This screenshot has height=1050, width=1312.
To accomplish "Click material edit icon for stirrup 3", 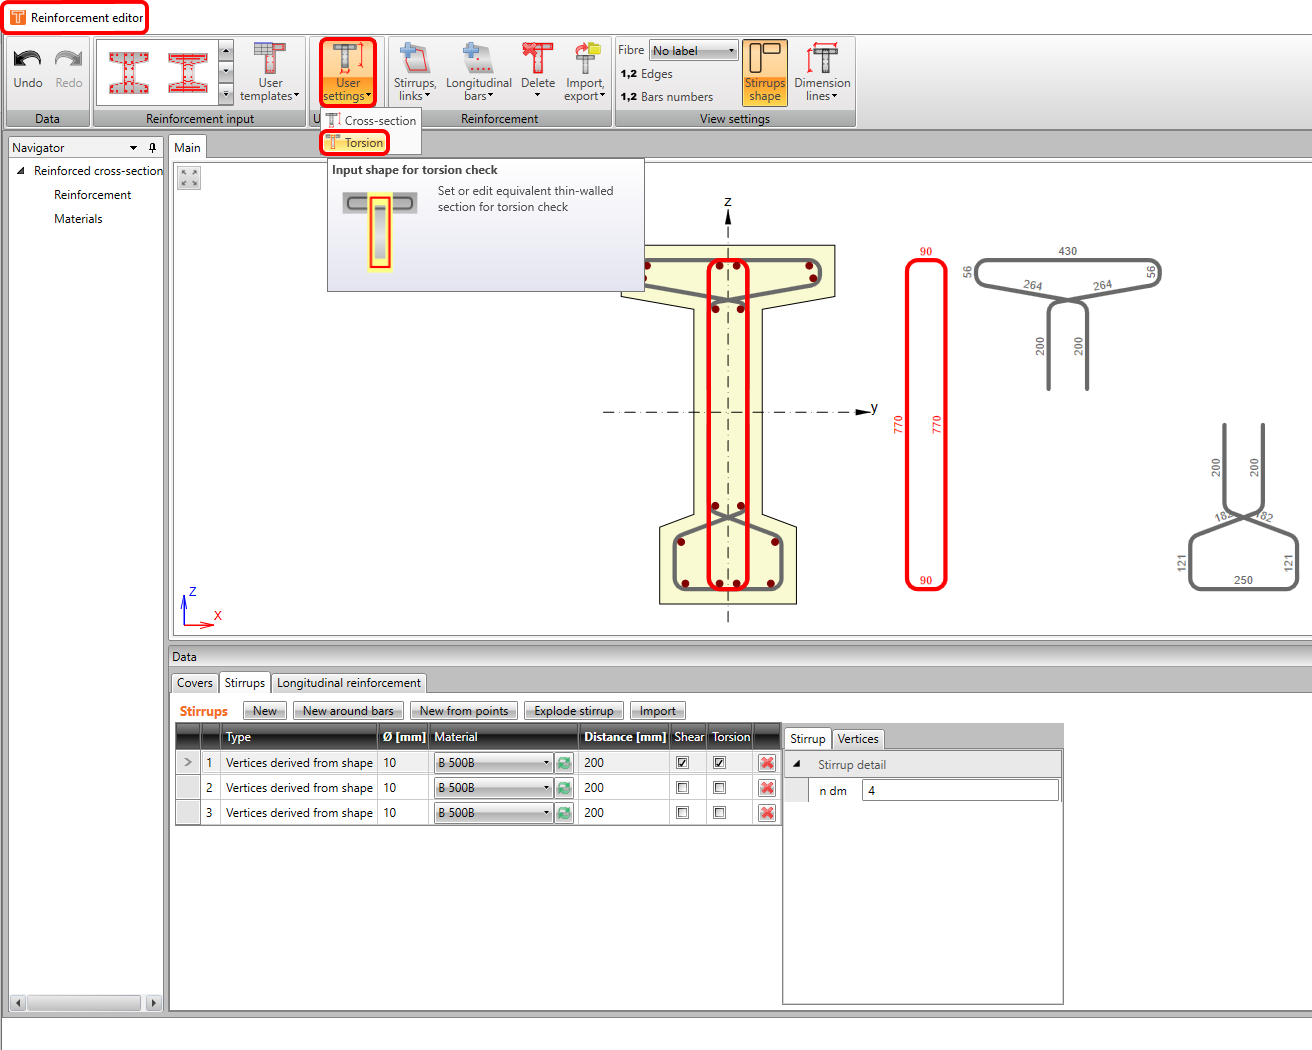I will [565, 813].
